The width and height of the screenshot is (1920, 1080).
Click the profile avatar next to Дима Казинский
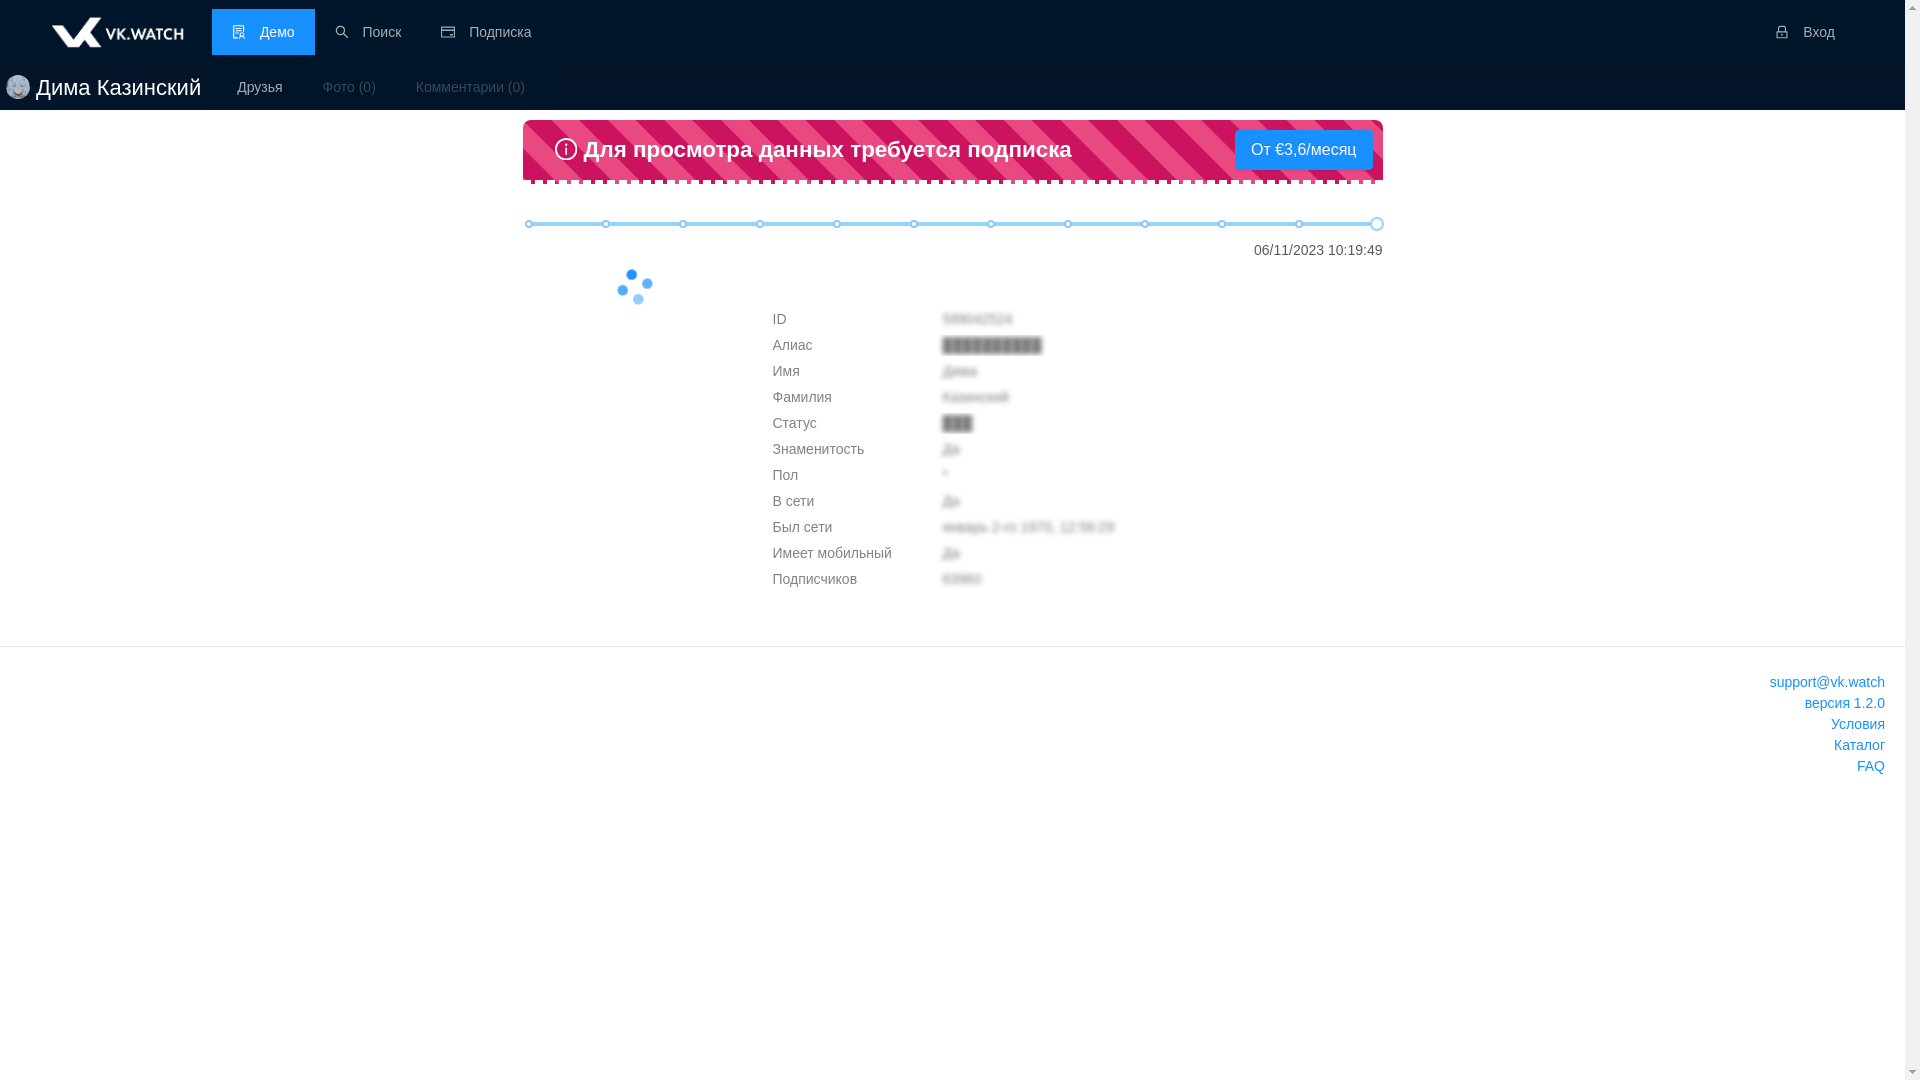click(18, 87)
